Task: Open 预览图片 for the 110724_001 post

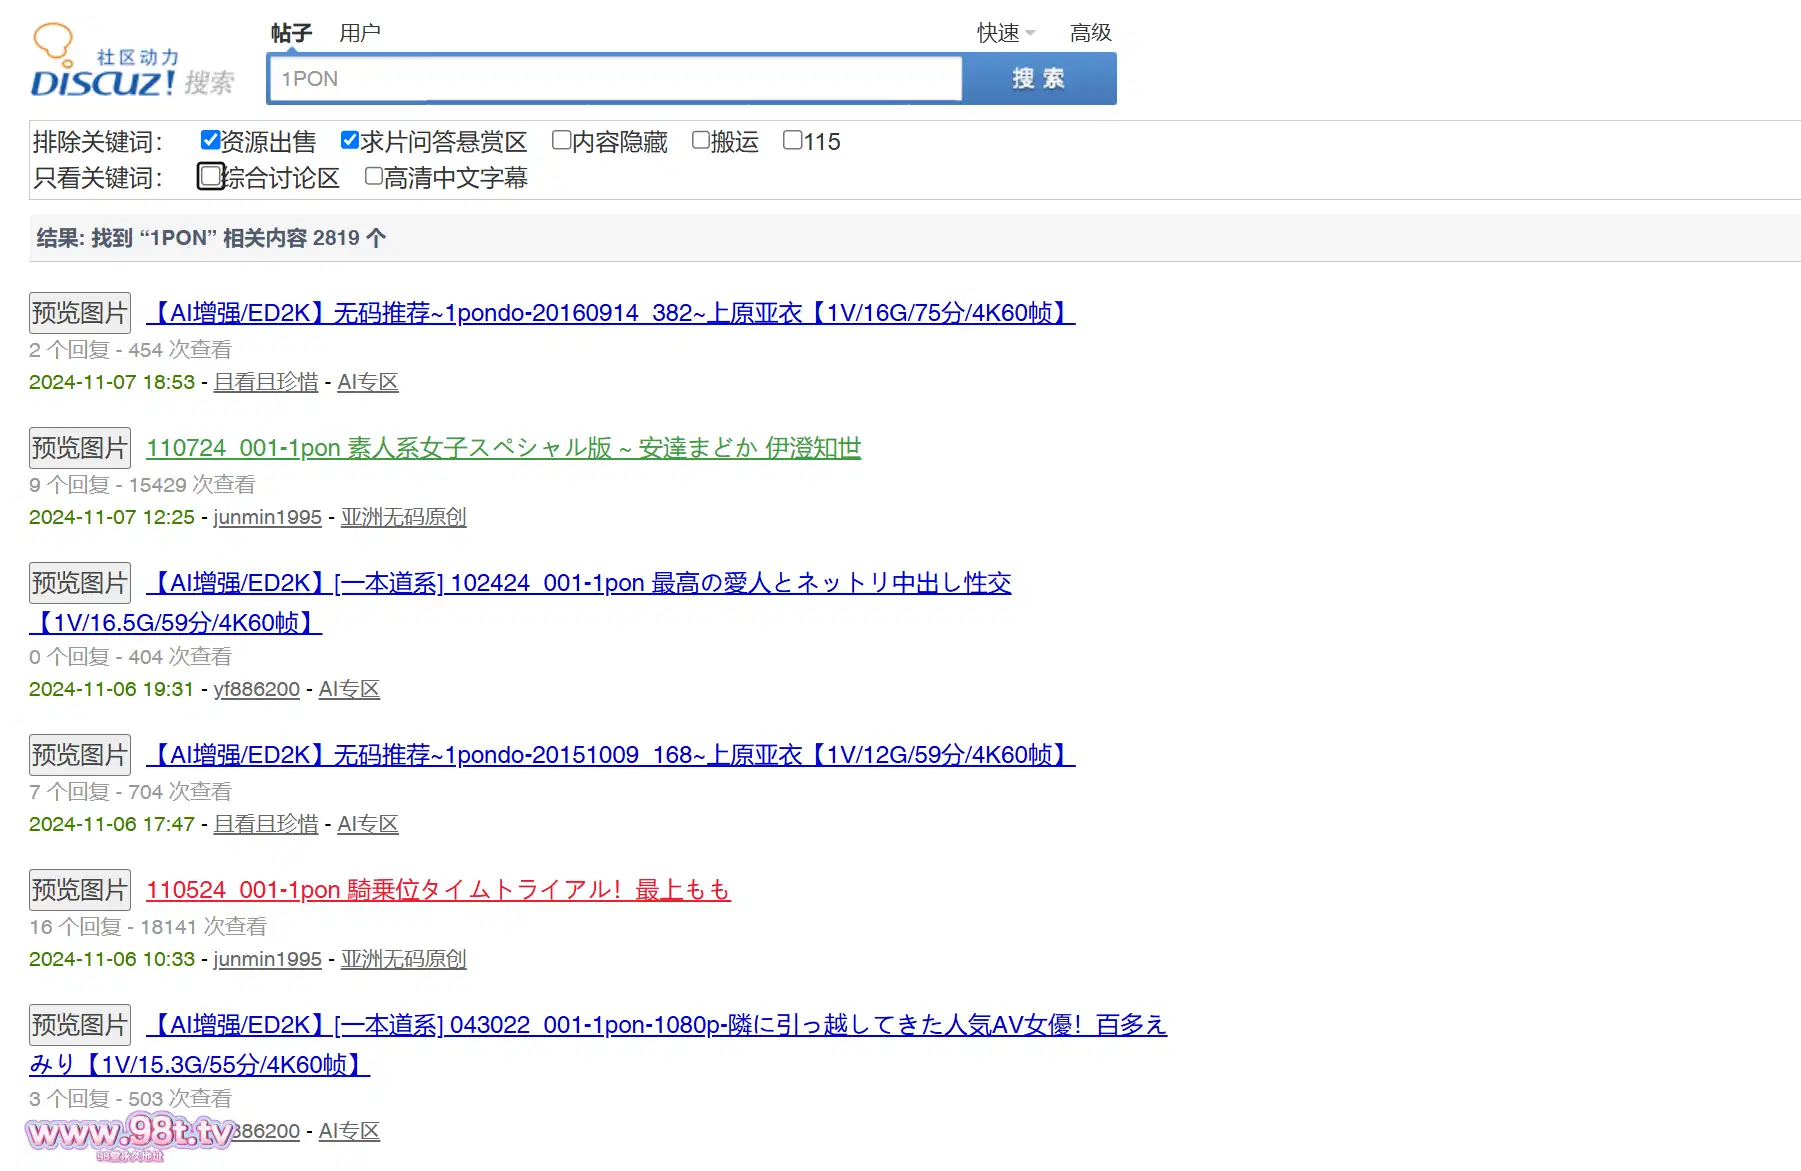Action: (x=80, y=448)
